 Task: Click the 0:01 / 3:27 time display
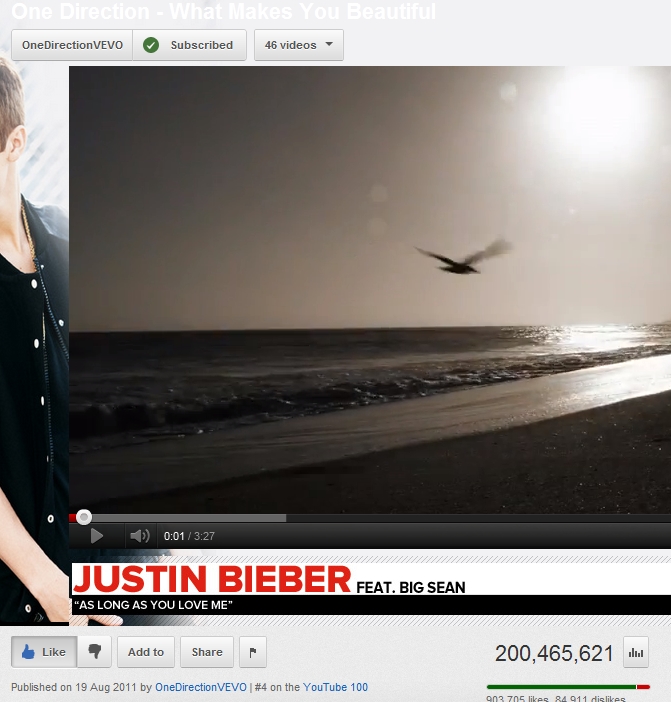click(189, 536)
